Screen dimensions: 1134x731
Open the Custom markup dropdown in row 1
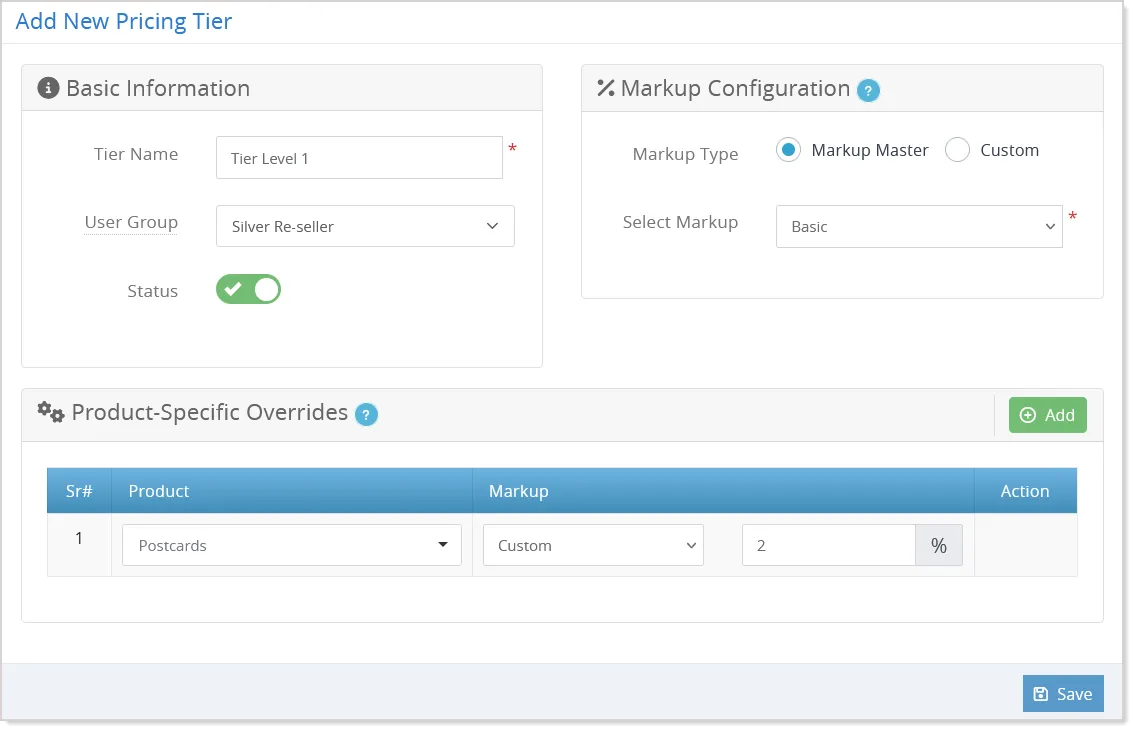[593, 545]
